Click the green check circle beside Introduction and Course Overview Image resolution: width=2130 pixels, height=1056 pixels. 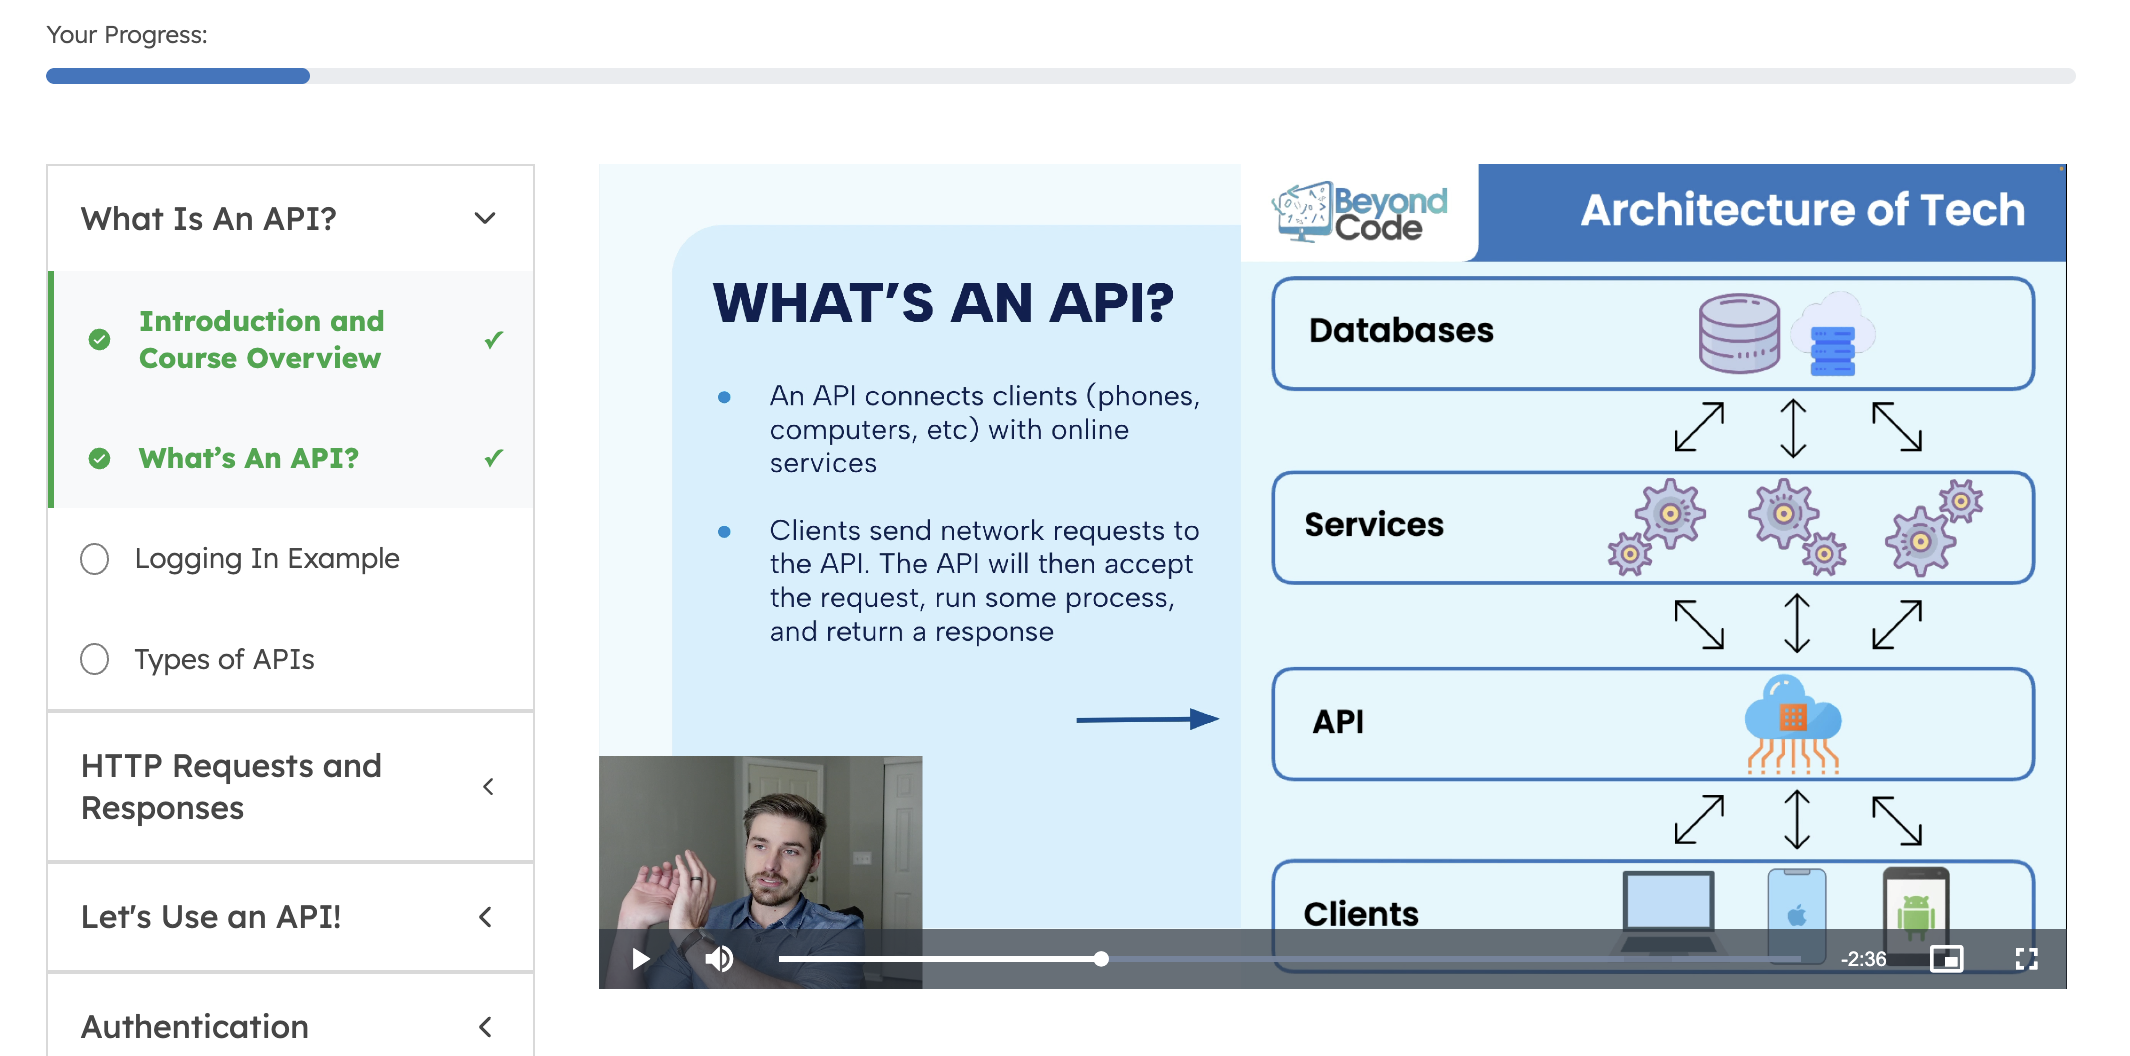[99, 339]
